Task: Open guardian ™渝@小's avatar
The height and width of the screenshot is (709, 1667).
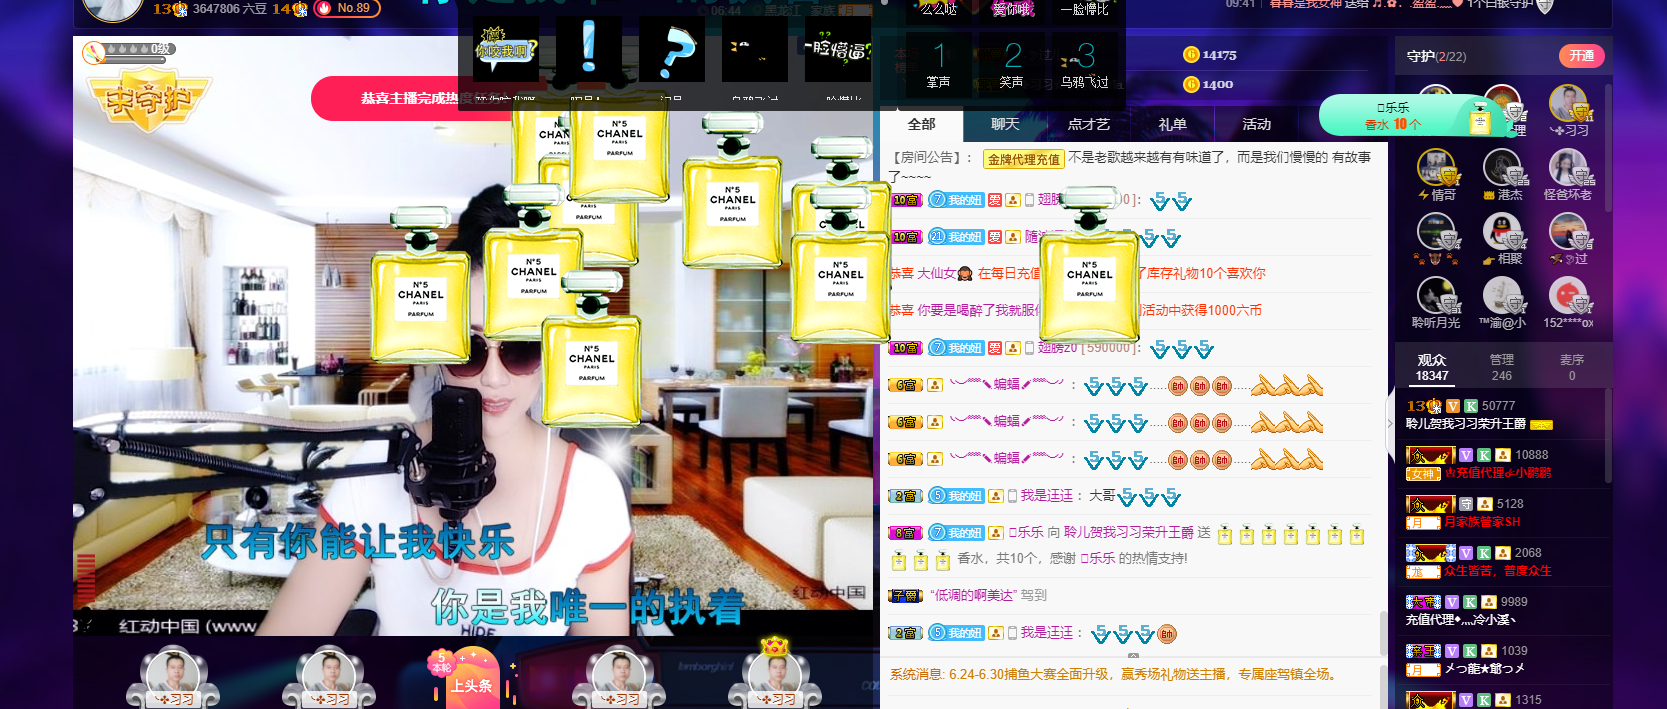Action: coord(1503,296)
